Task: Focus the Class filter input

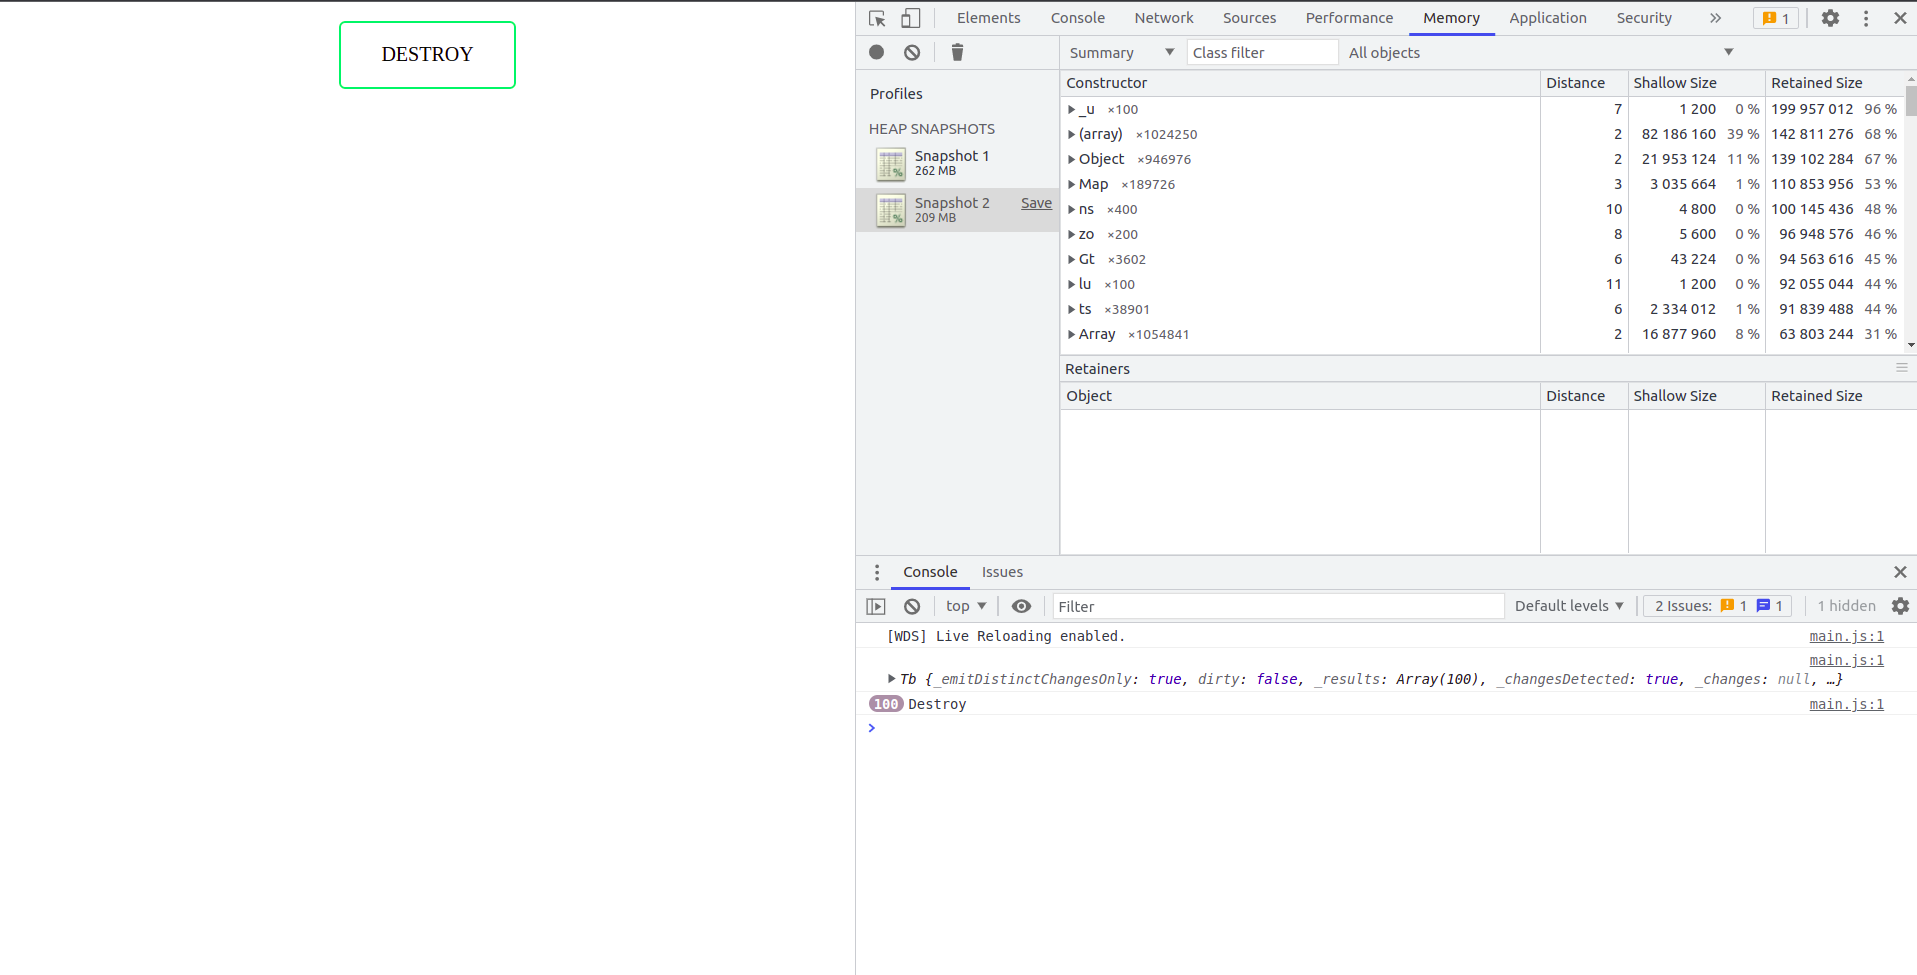Action: click(x=1262, y=52)
